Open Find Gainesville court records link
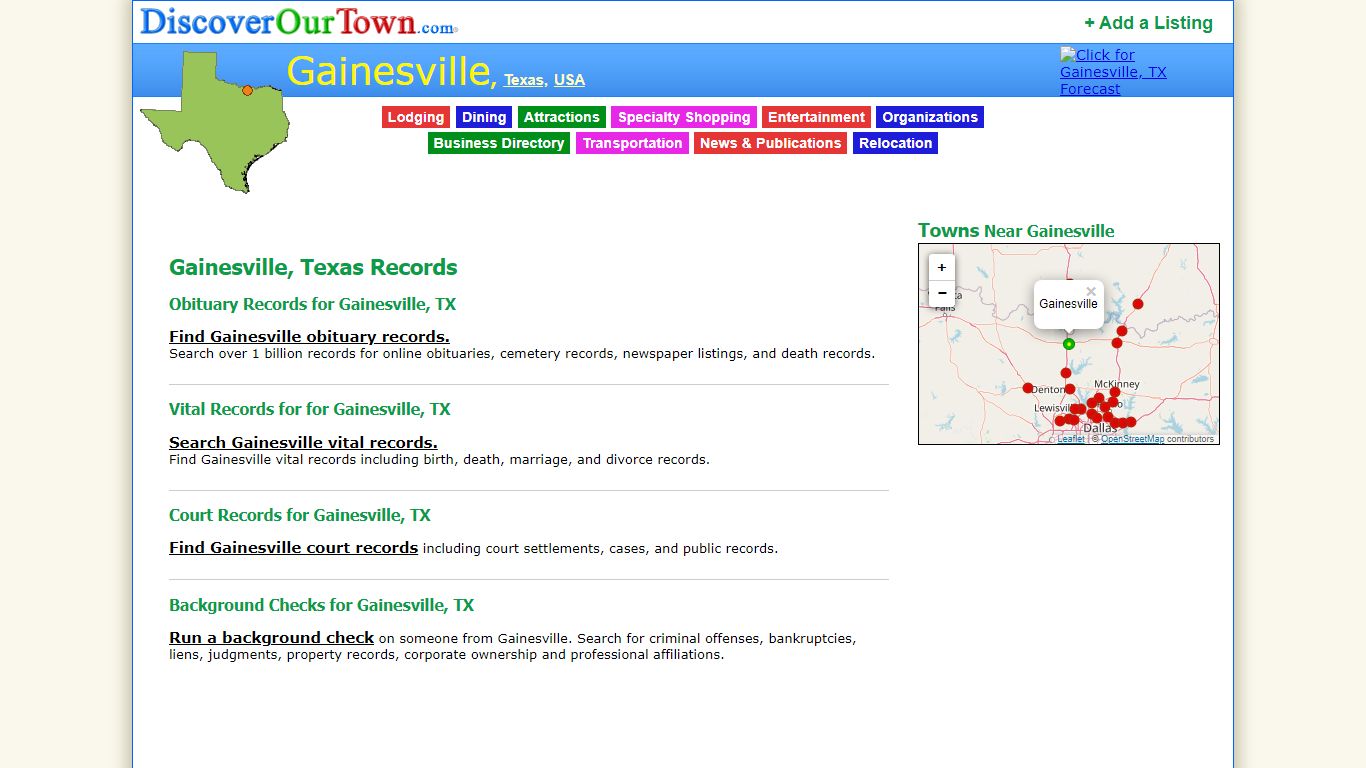The image size is (1366, 768). pos(293,548)
